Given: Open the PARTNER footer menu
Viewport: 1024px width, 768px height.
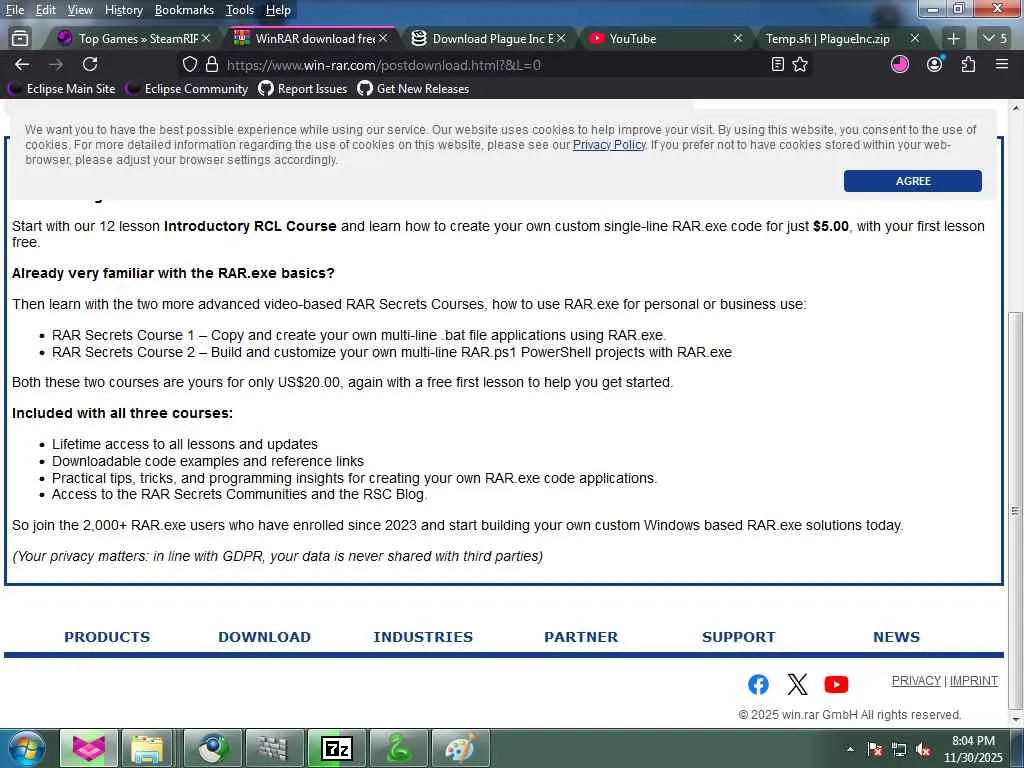Looking at the screenshot, I should tap(581, 637).
